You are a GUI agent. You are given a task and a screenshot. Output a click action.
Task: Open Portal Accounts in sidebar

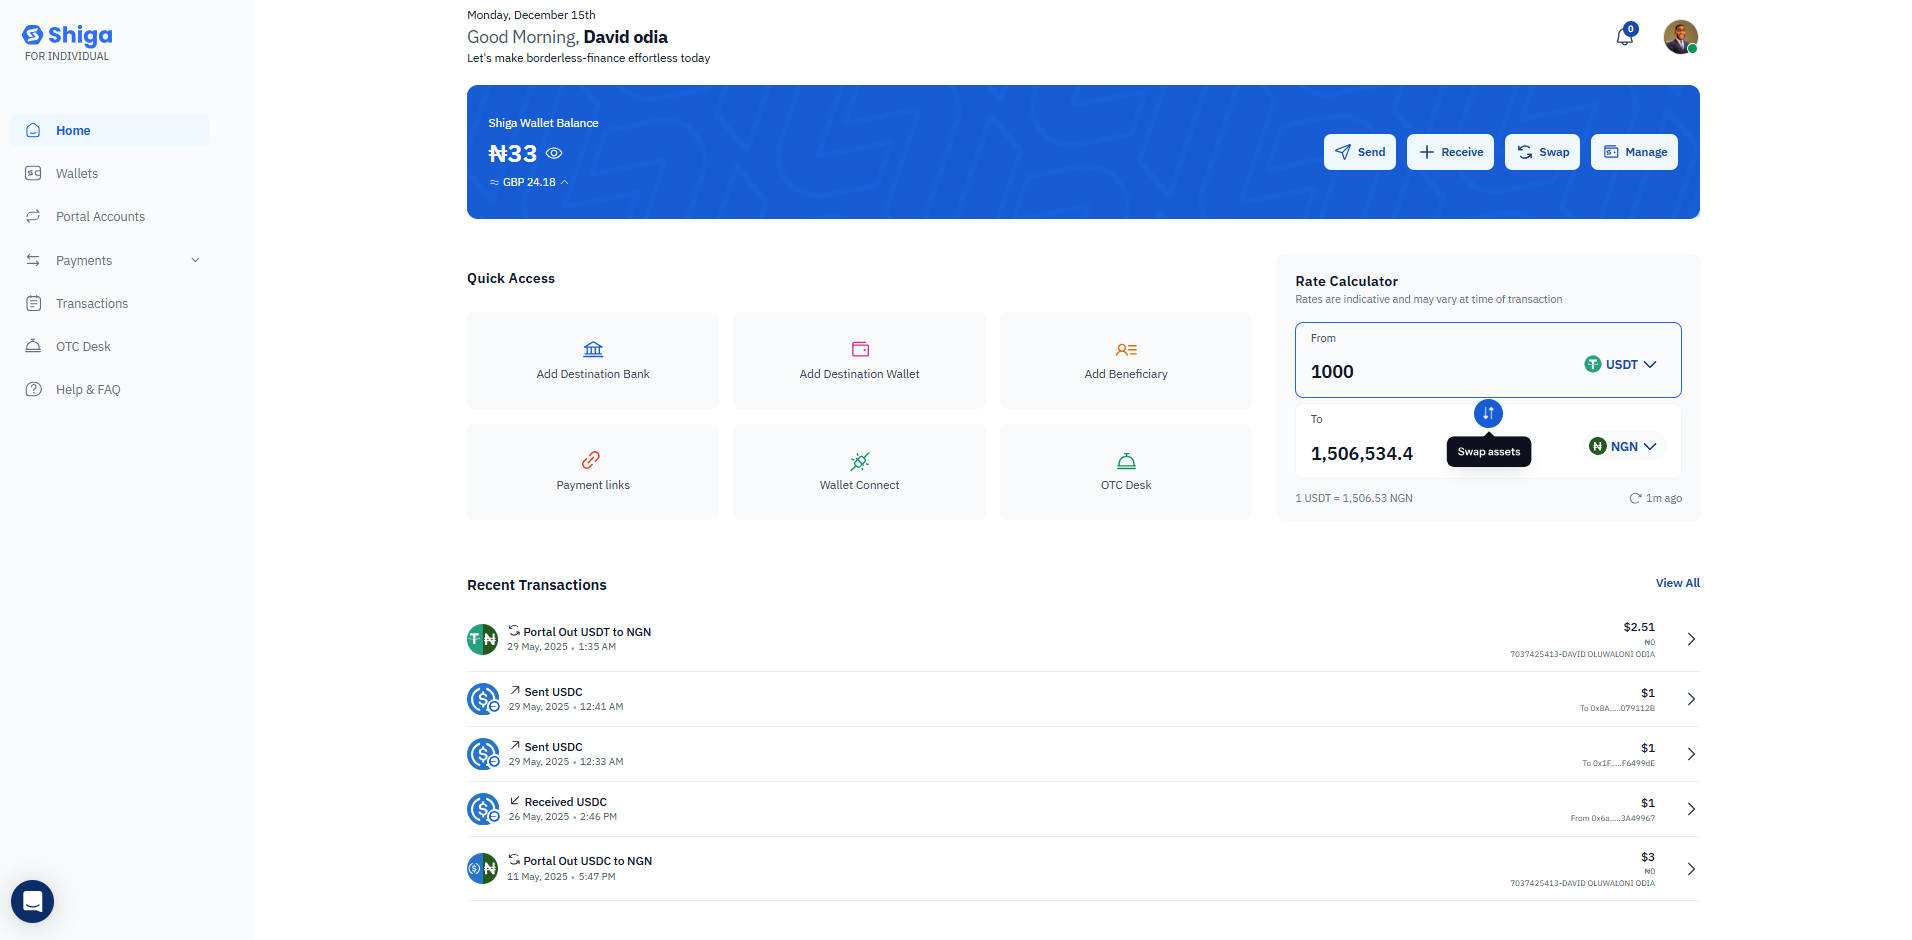110,216
